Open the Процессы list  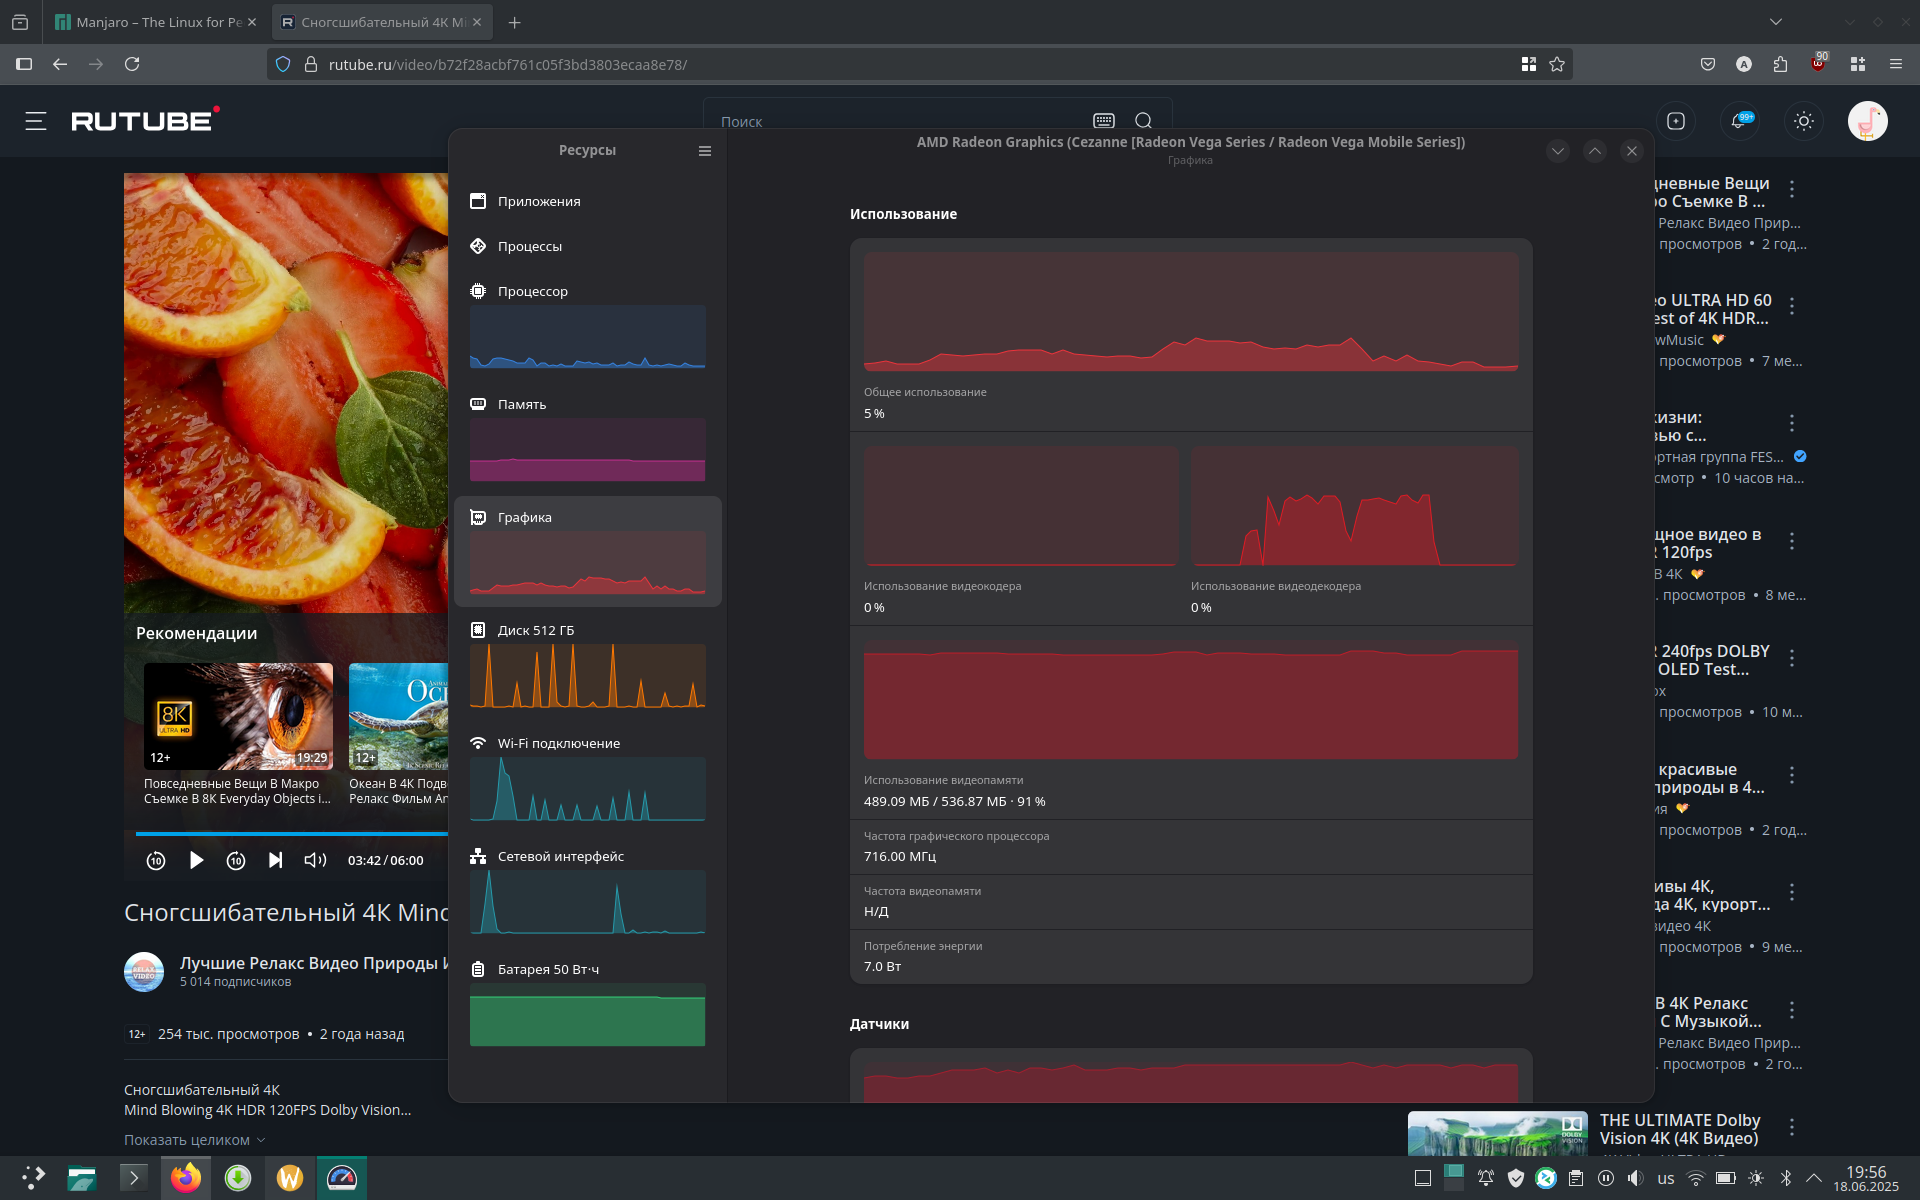click(529, 246)
